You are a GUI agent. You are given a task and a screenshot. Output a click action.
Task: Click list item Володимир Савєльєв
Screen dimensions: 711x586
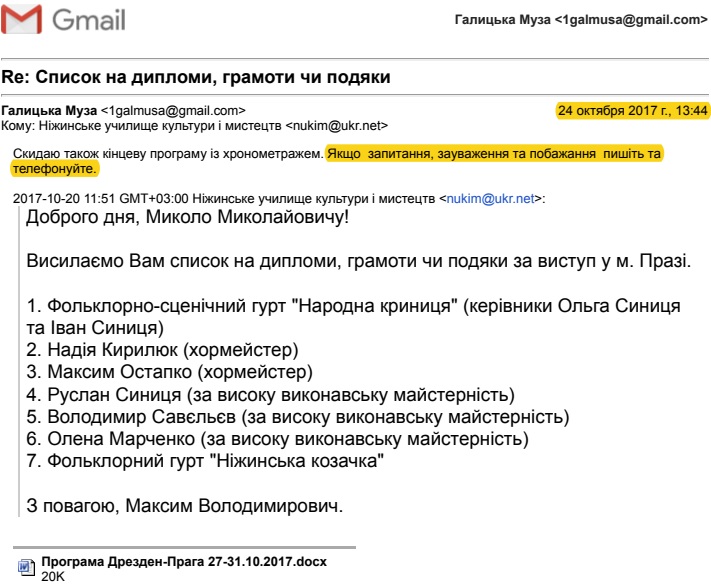click(x=297, y=415)
